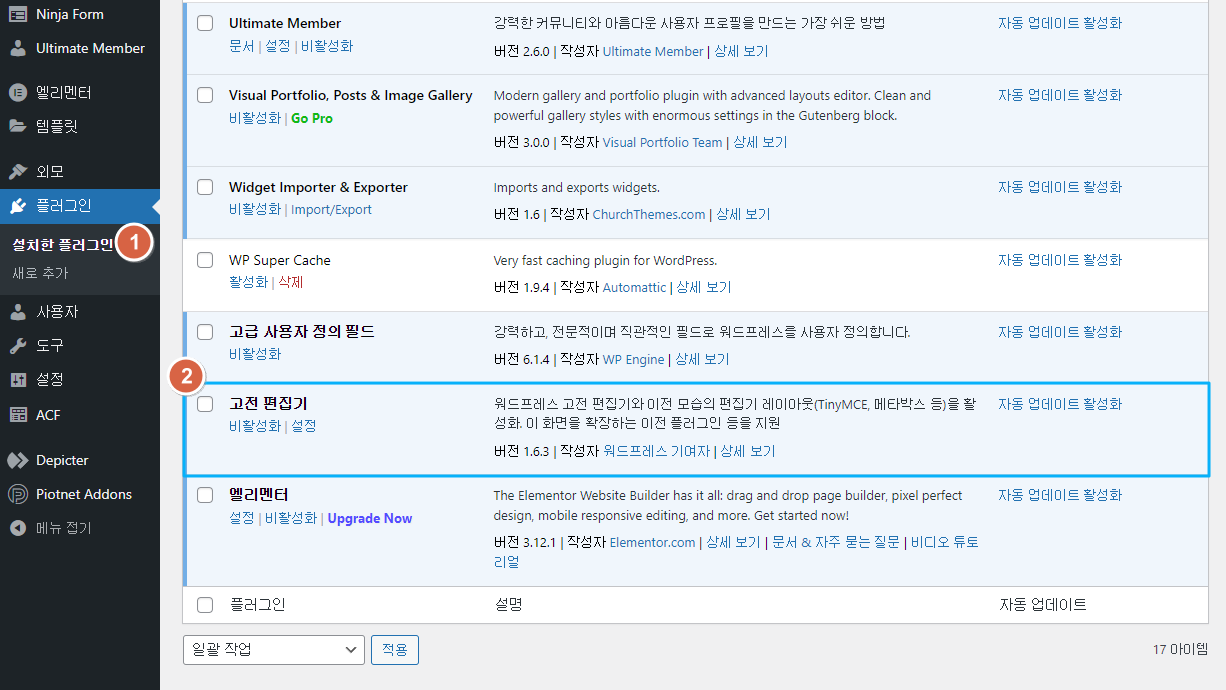Click Upgrade Now link for 엘리멘터
1226x690 pixels.
coord(370,518)
